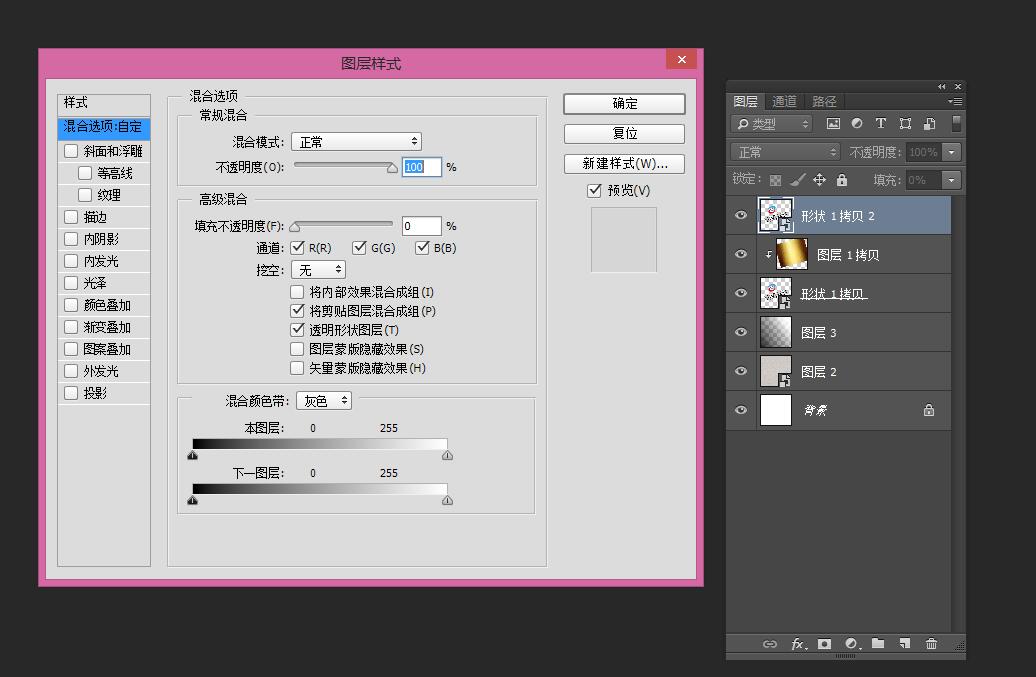
Task: Click the lock position move icon
Action: click(819, 180)
